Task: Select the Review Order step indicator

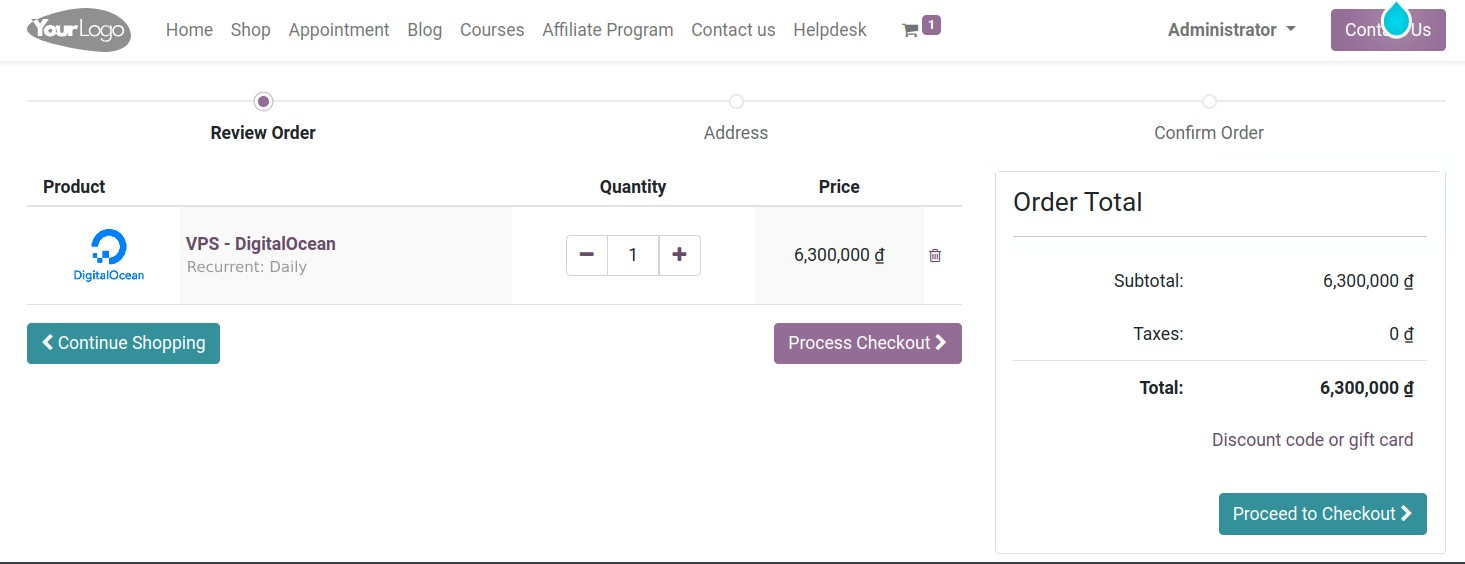Action: 263,101
